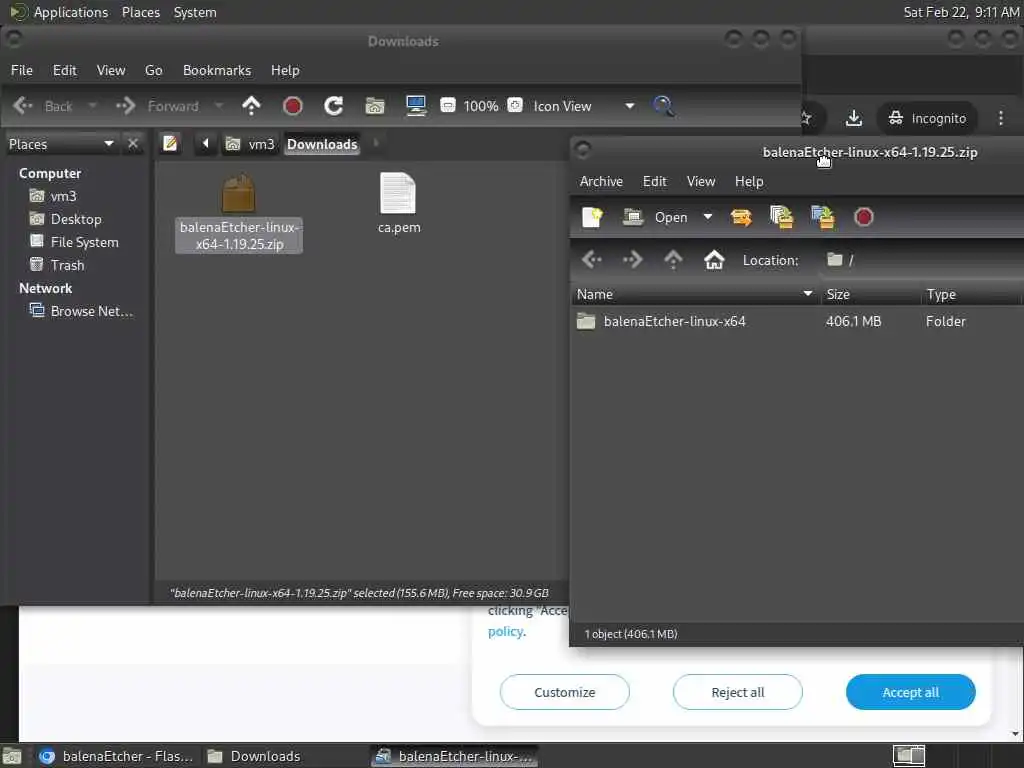Stop loading in the Downloads file manager

(293, 106)
